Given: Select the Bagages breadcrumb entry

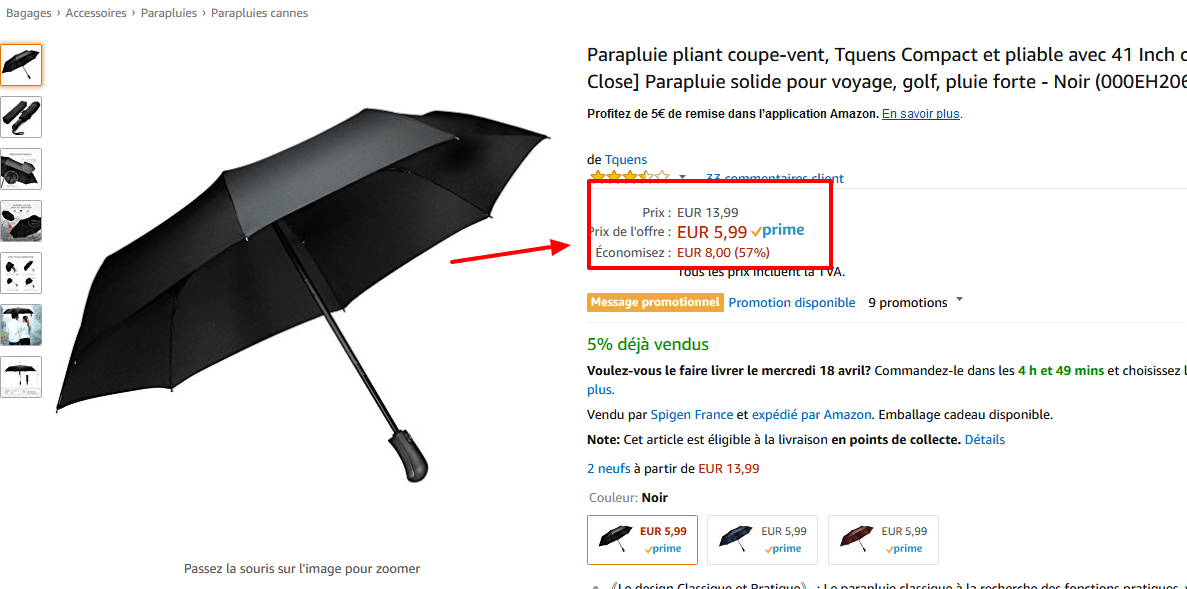Looking at the screenshot, I should [28, 12].
